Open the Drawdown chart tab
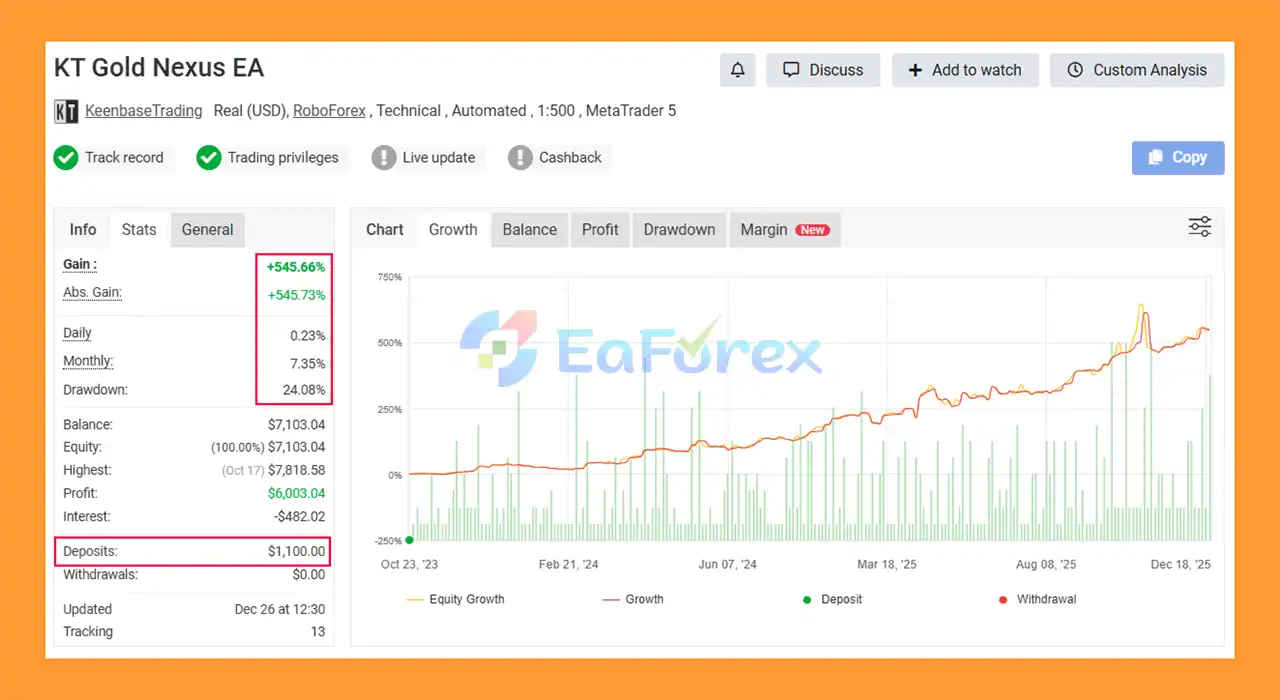 click(x=679, y=230)
